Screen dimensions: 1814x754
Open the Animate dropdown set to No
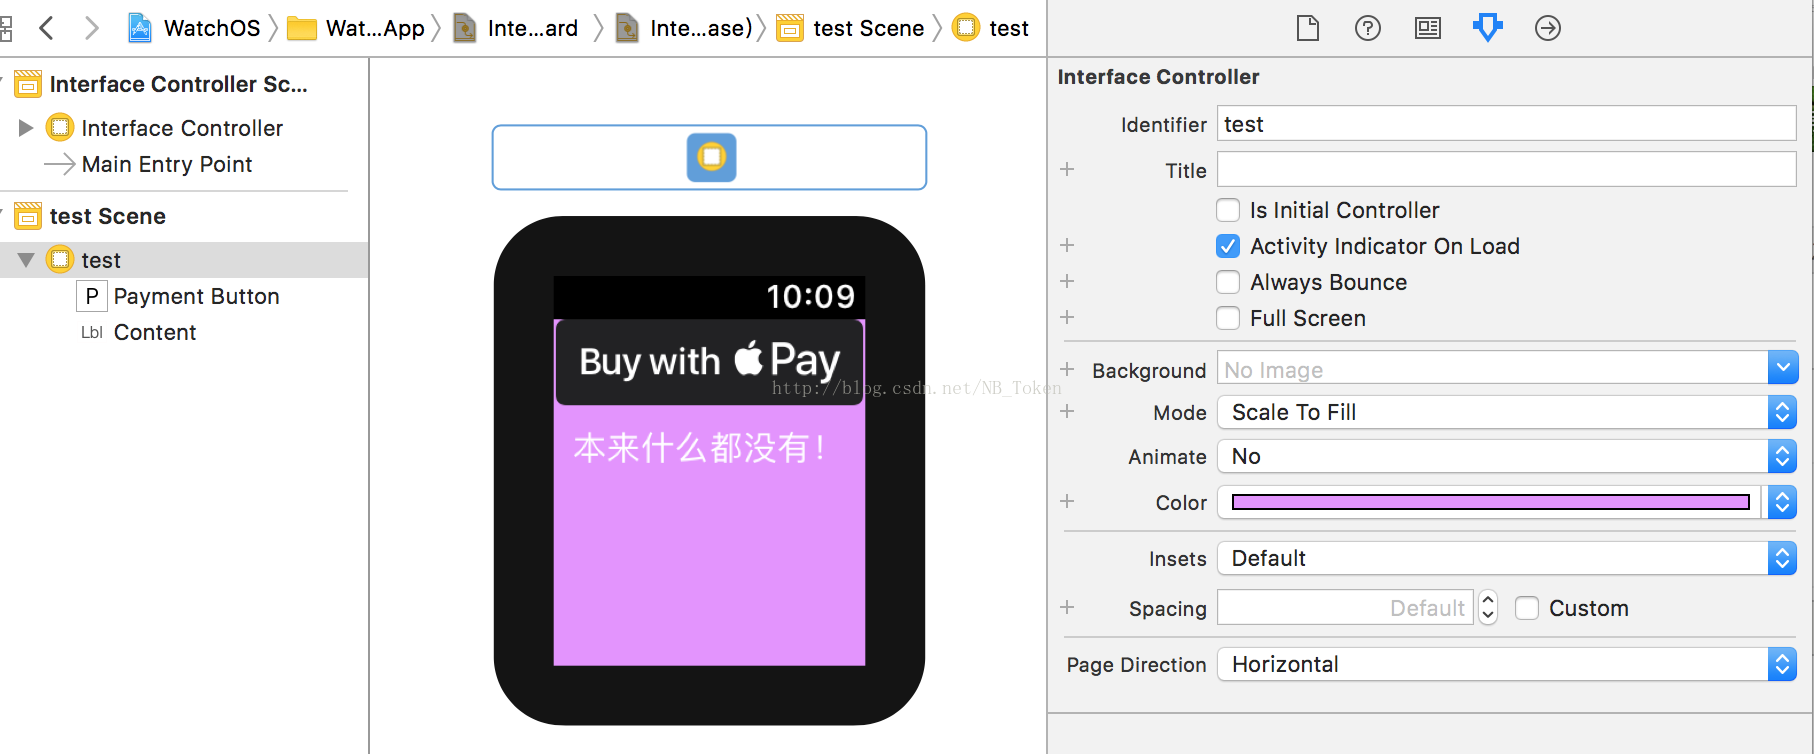tap(1507, 456)
